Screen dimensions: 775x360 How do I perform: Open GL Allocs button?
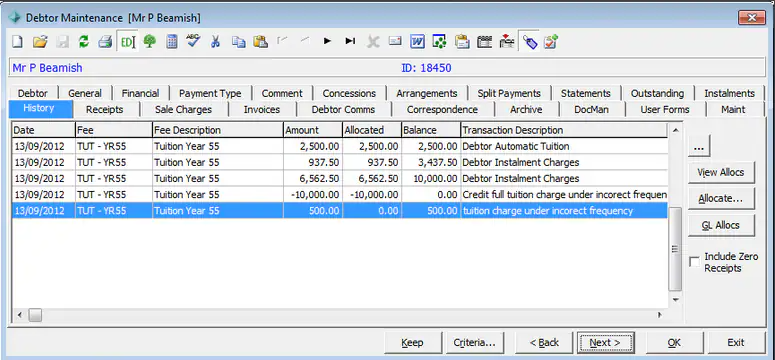coord(721,225)
